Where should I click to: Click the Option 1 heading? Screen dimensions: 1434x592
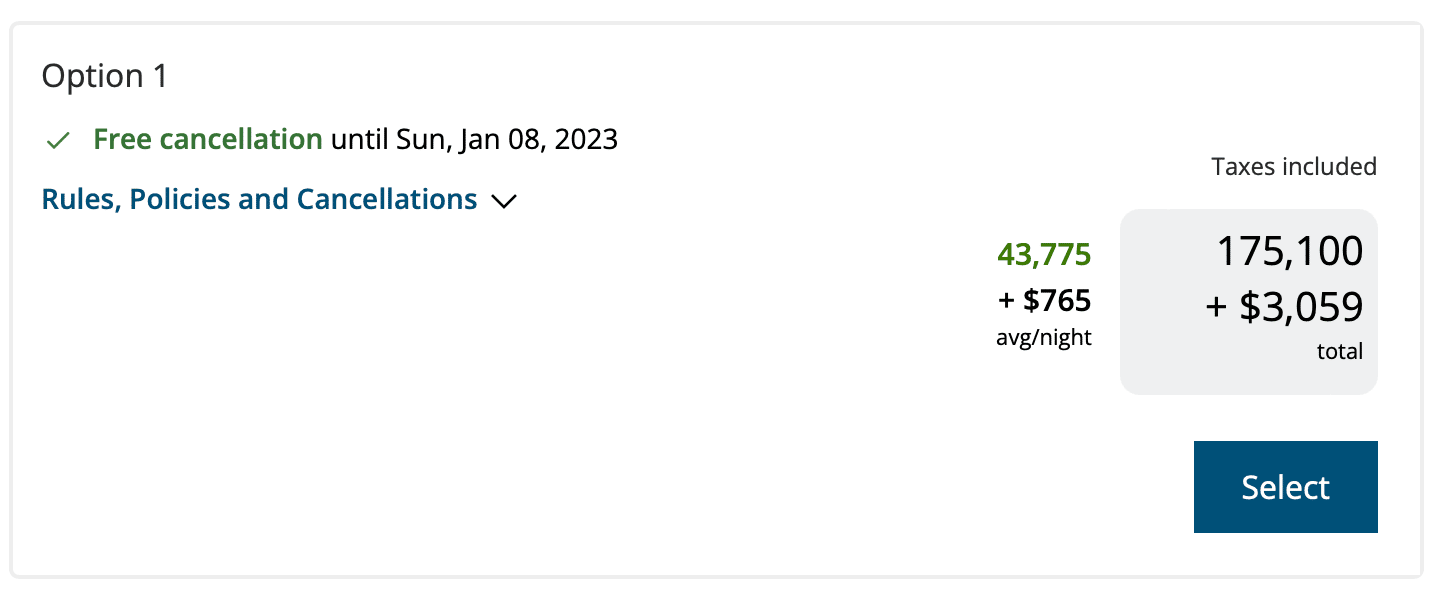coord(104,77)
